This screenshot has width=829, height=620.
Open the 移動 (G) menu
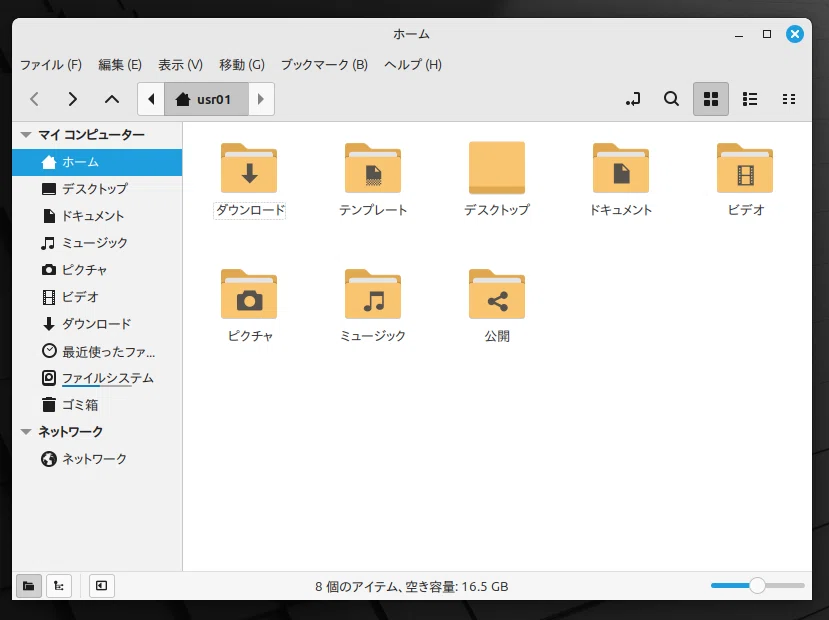242,64
